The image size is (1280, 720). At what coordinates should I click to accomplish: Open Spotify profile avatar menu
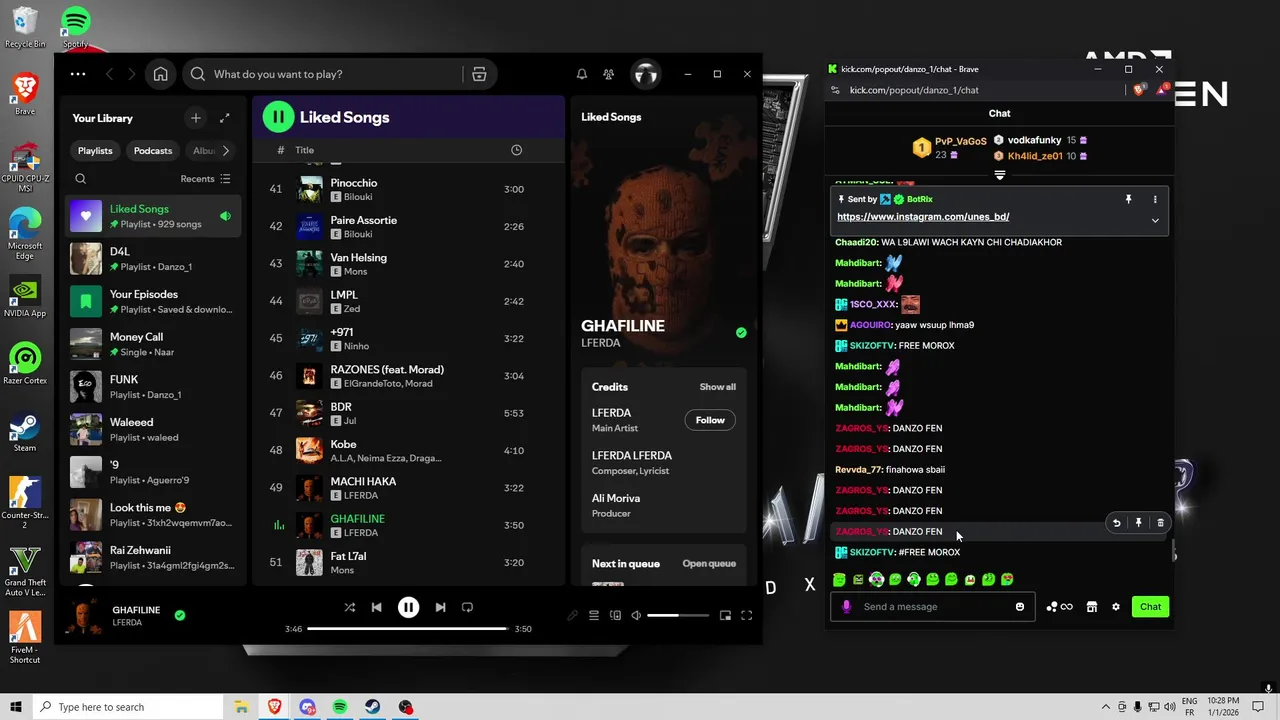(x=646, y=74)
